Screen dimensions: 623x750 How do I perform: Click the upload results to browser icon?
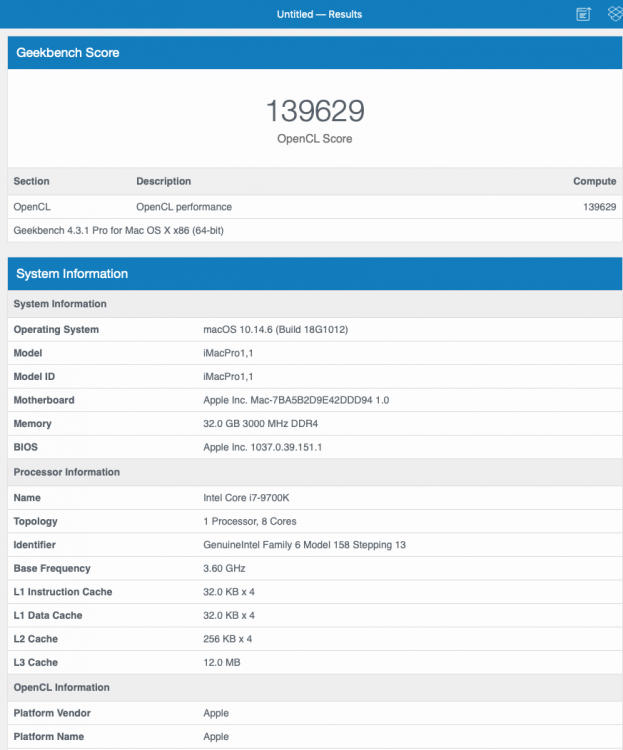pos(583,14)
